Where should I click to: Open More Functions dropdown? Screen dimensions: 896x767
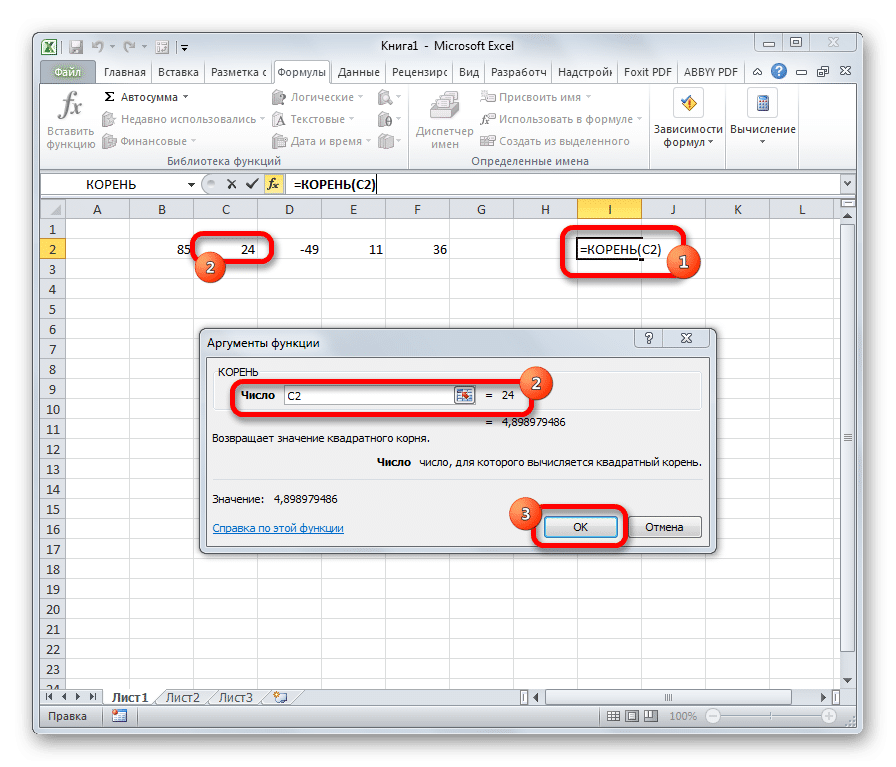388,141
